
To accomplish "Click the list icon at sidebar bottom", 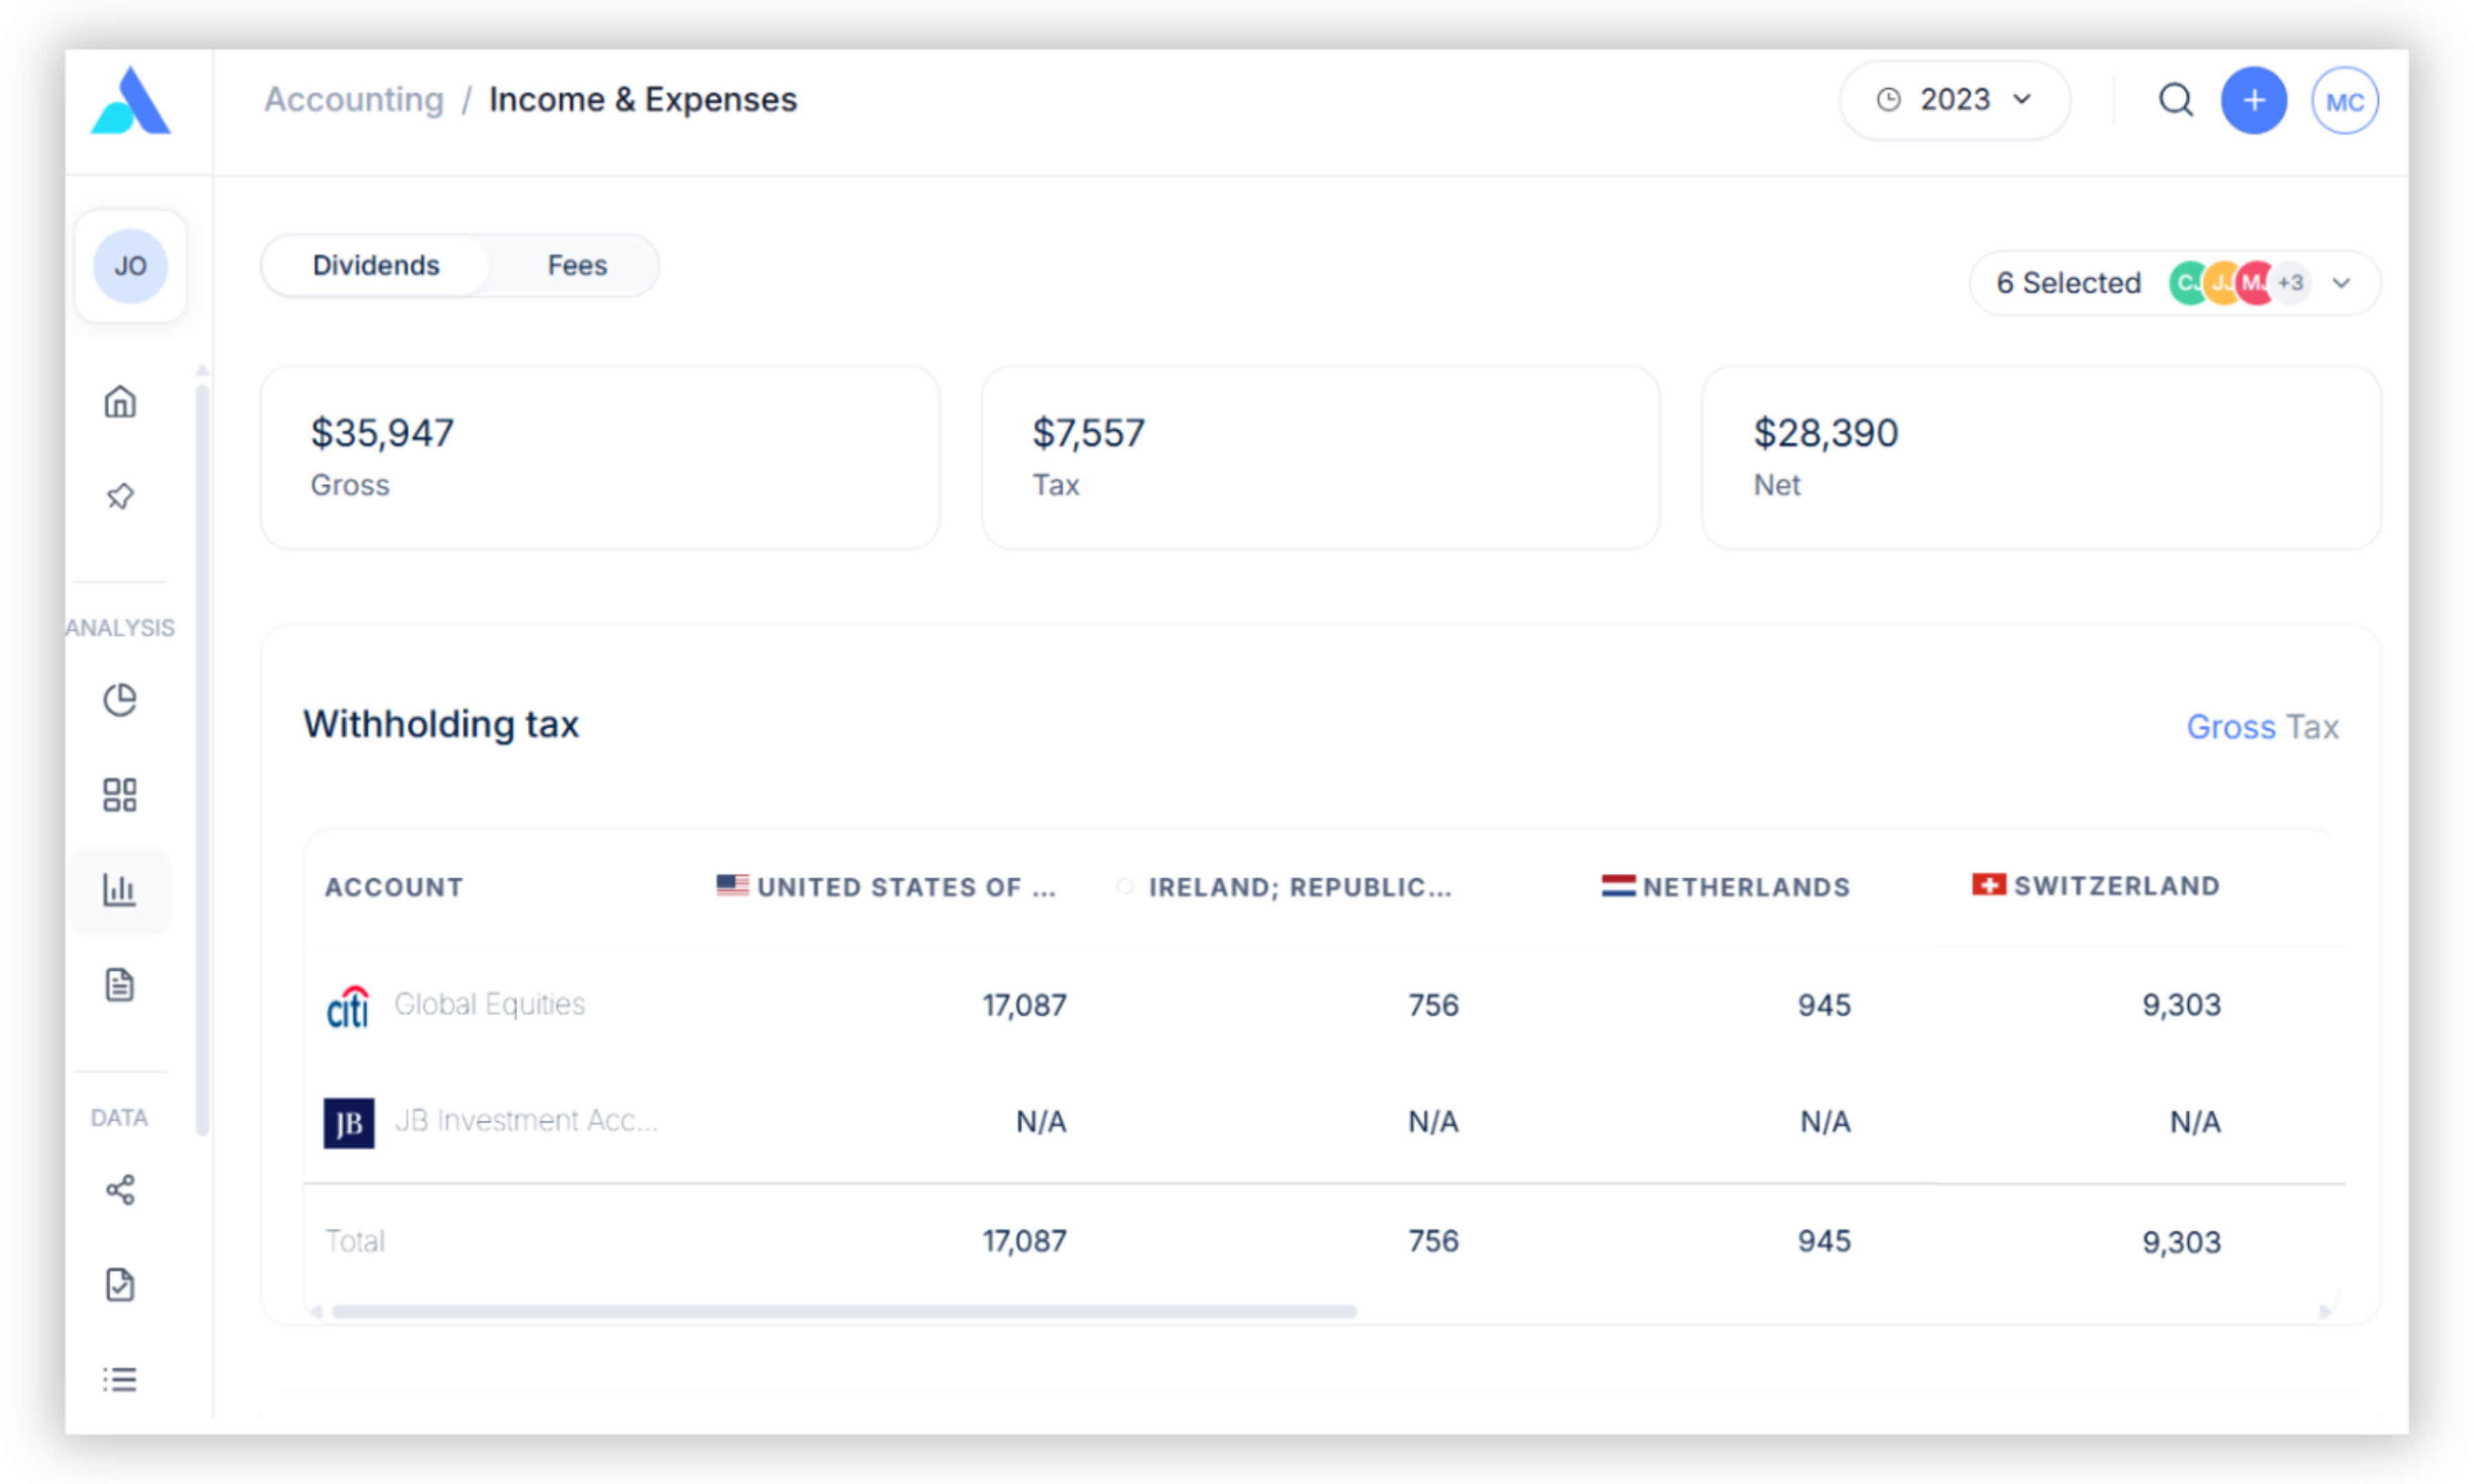I will (x=120, y=1379).
